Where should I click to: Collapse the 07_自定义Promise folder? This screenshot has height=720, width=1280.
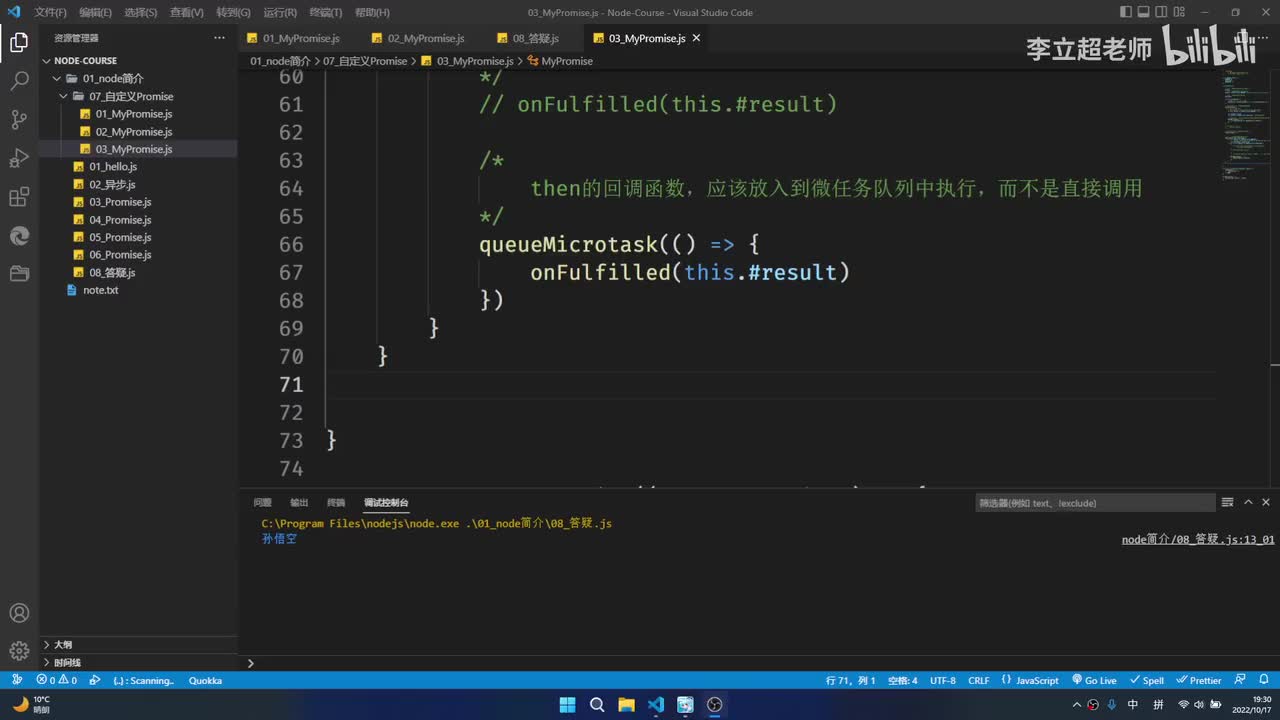tap(138, 96)
